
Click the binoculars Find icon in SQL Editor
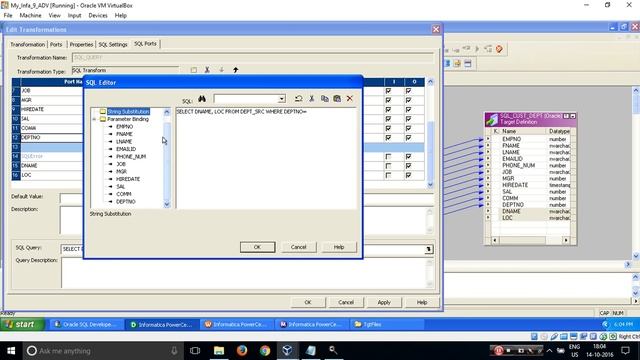coord(202,99)
